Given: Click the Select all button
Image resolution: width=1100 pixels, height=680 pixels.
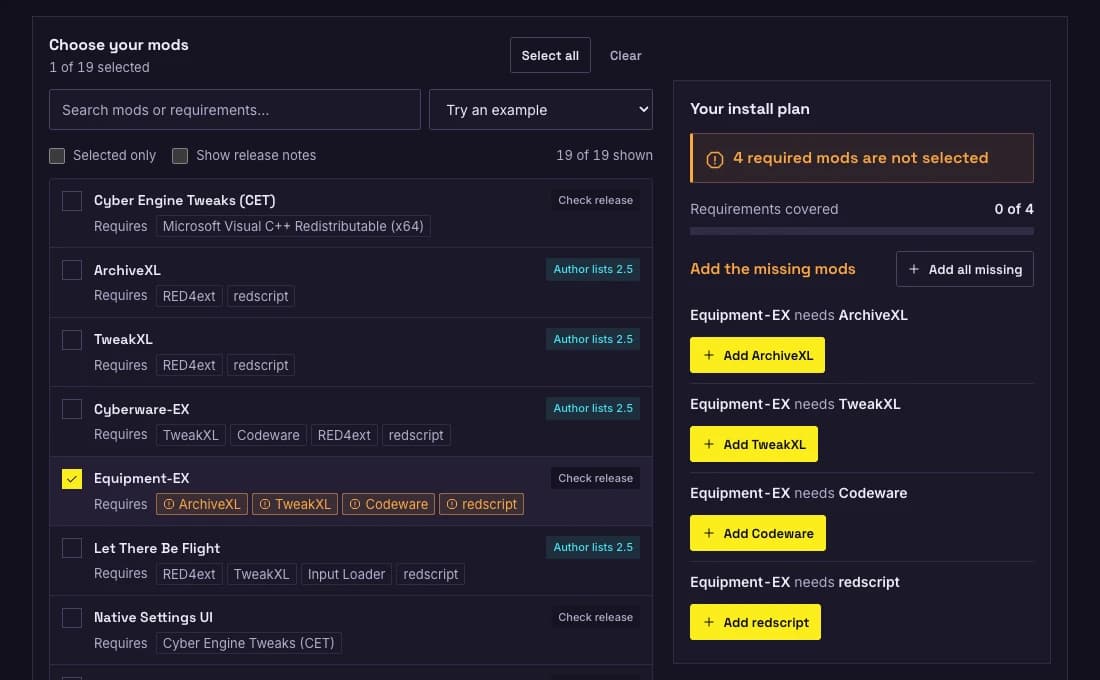Looking at the screenshot, I should [550, 55].
